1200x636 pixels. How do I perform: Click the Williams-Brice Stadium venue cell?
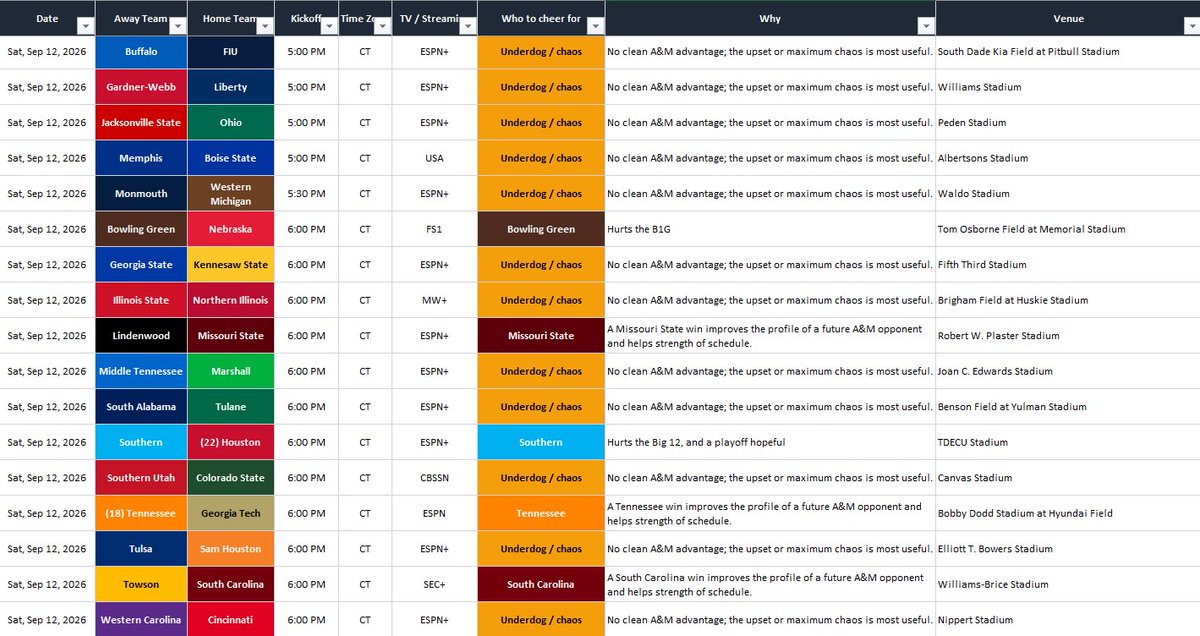pos(1068,584)
